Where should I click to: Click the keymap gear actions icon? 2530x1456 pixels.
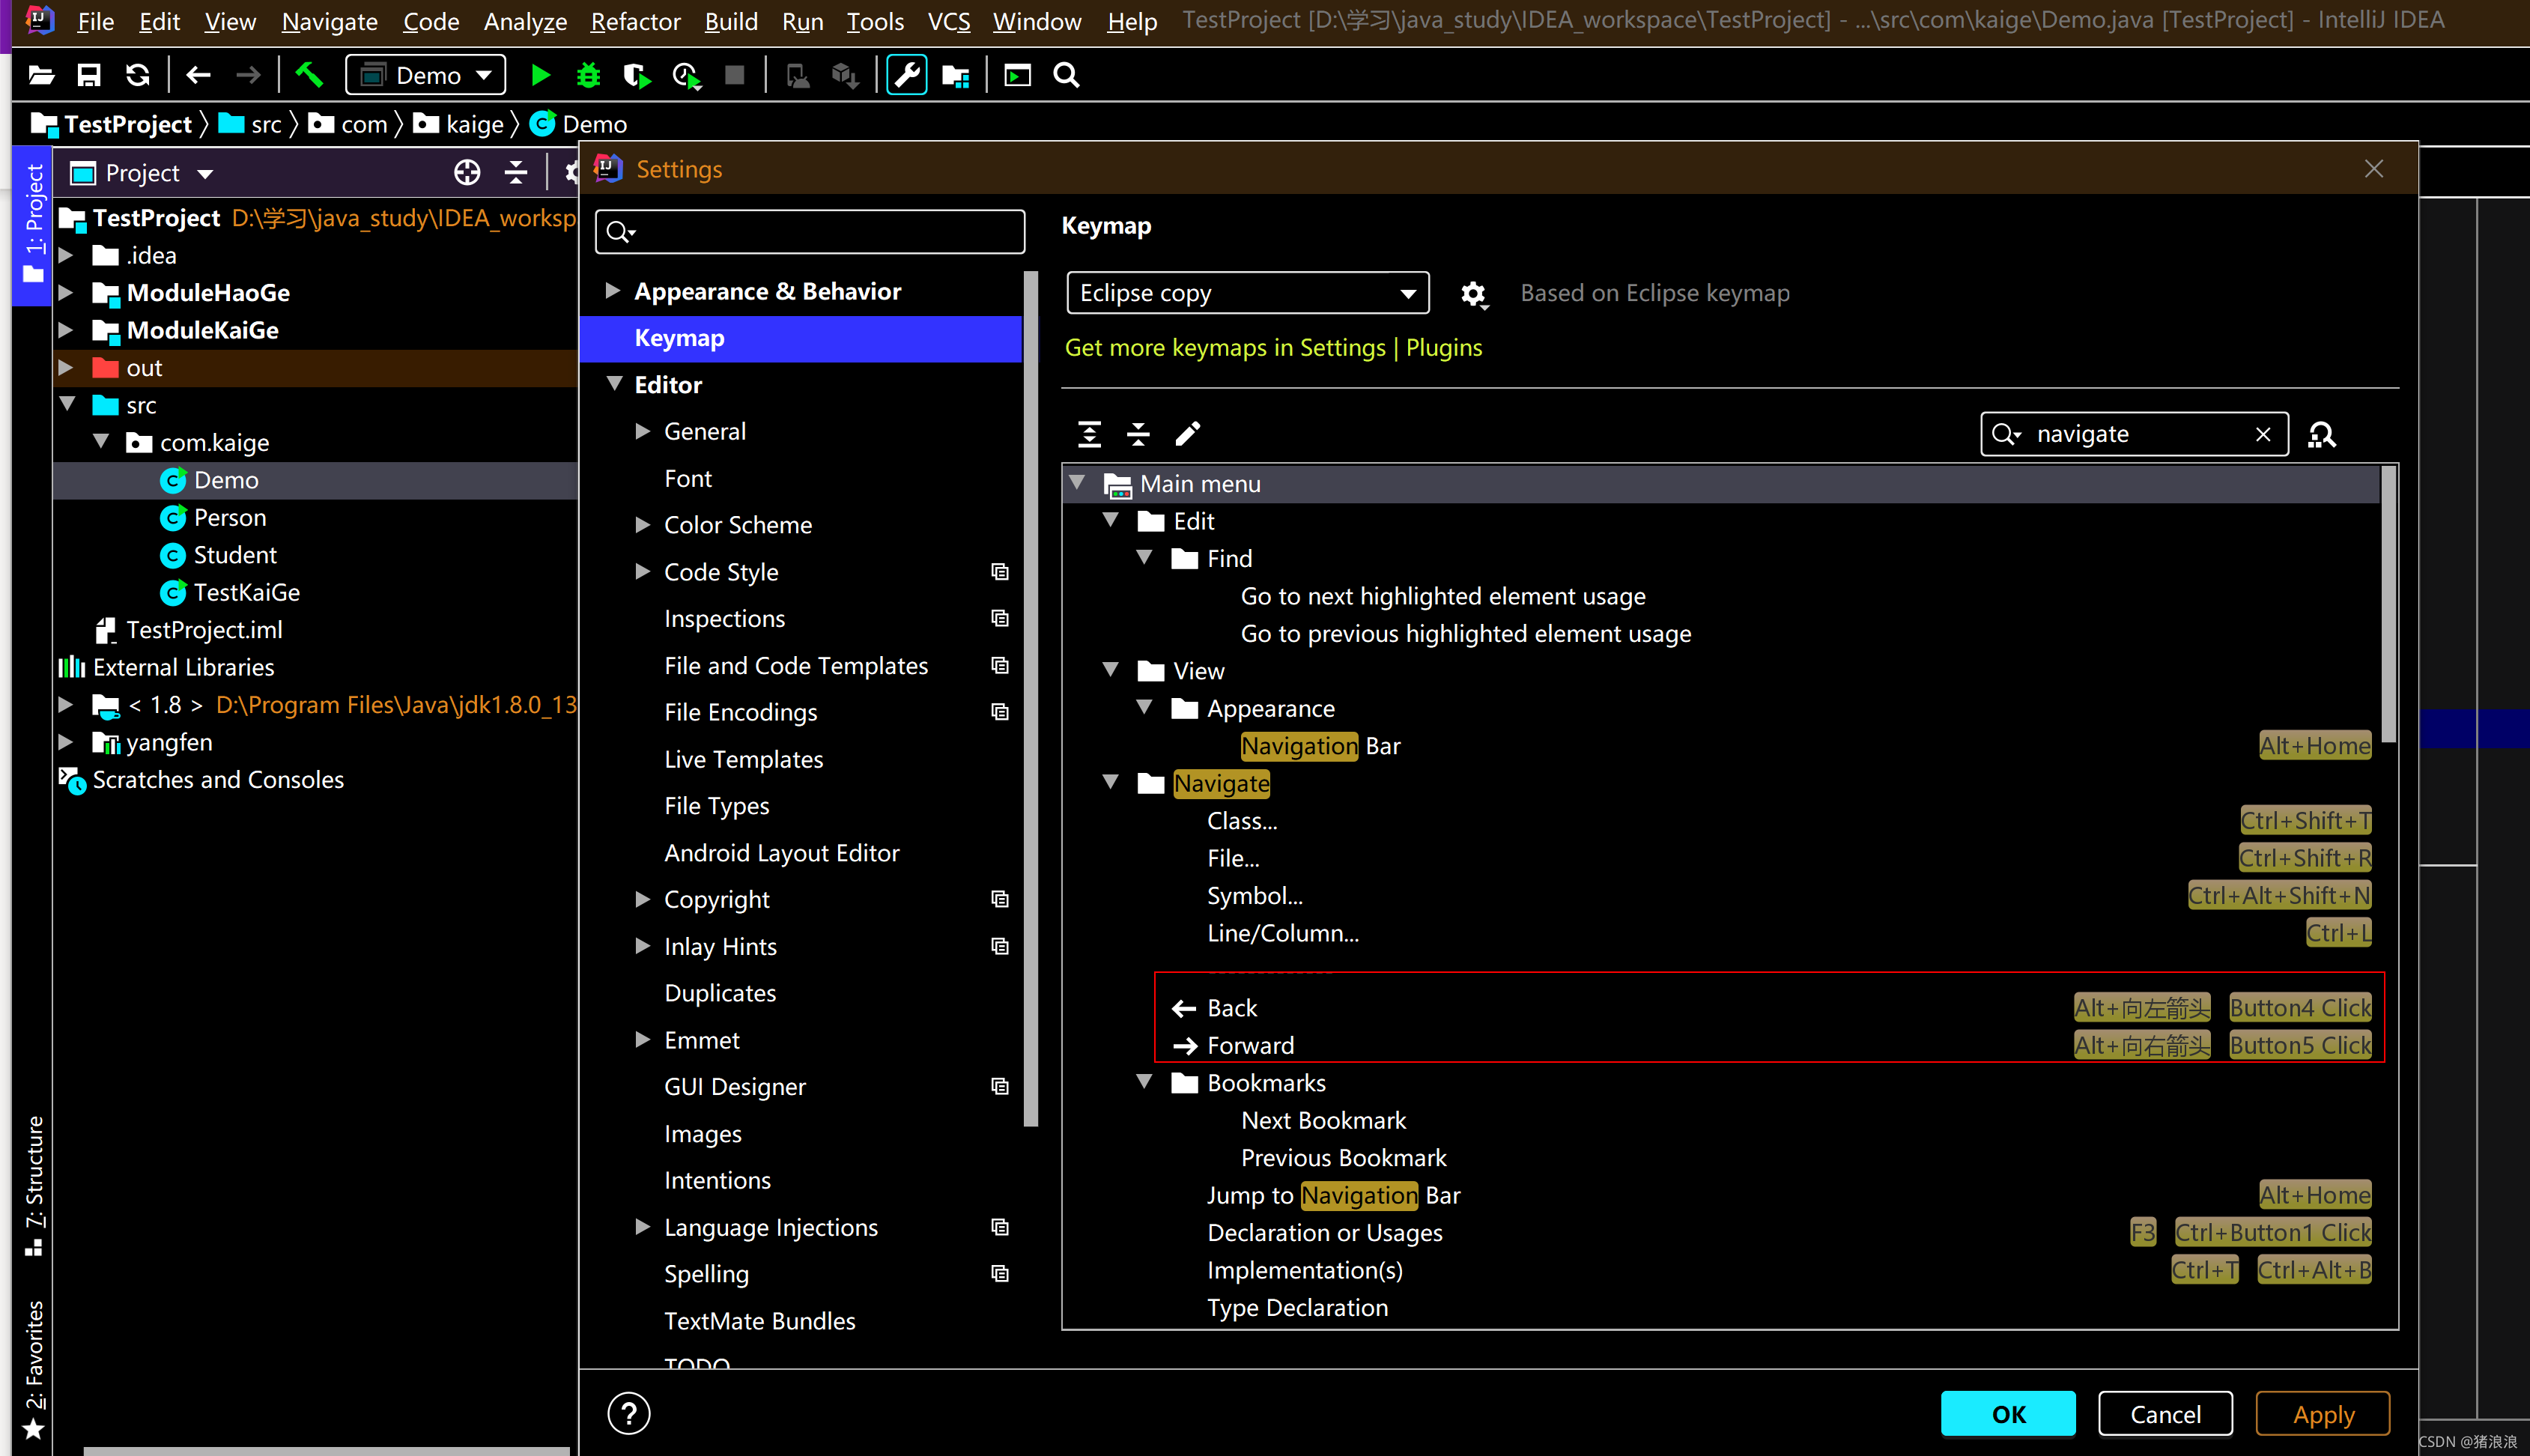pyautogui.click(x=1473, y=294)
